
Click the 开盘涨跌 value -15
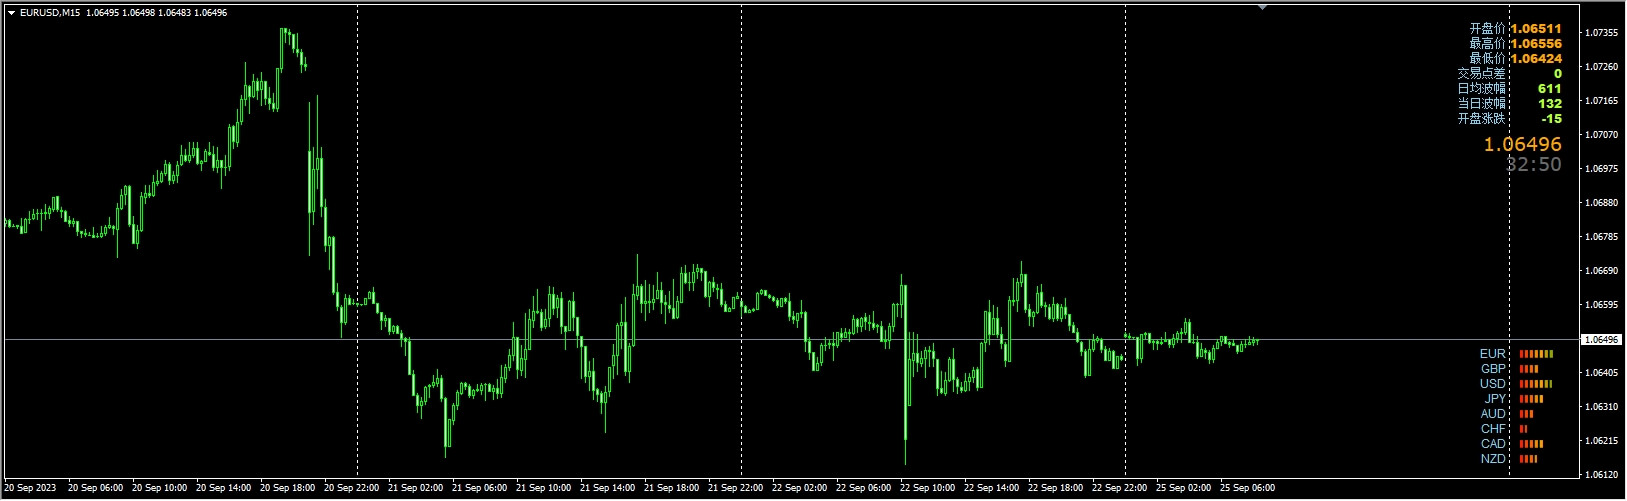pyautogui.click(x=1551, y=119)
